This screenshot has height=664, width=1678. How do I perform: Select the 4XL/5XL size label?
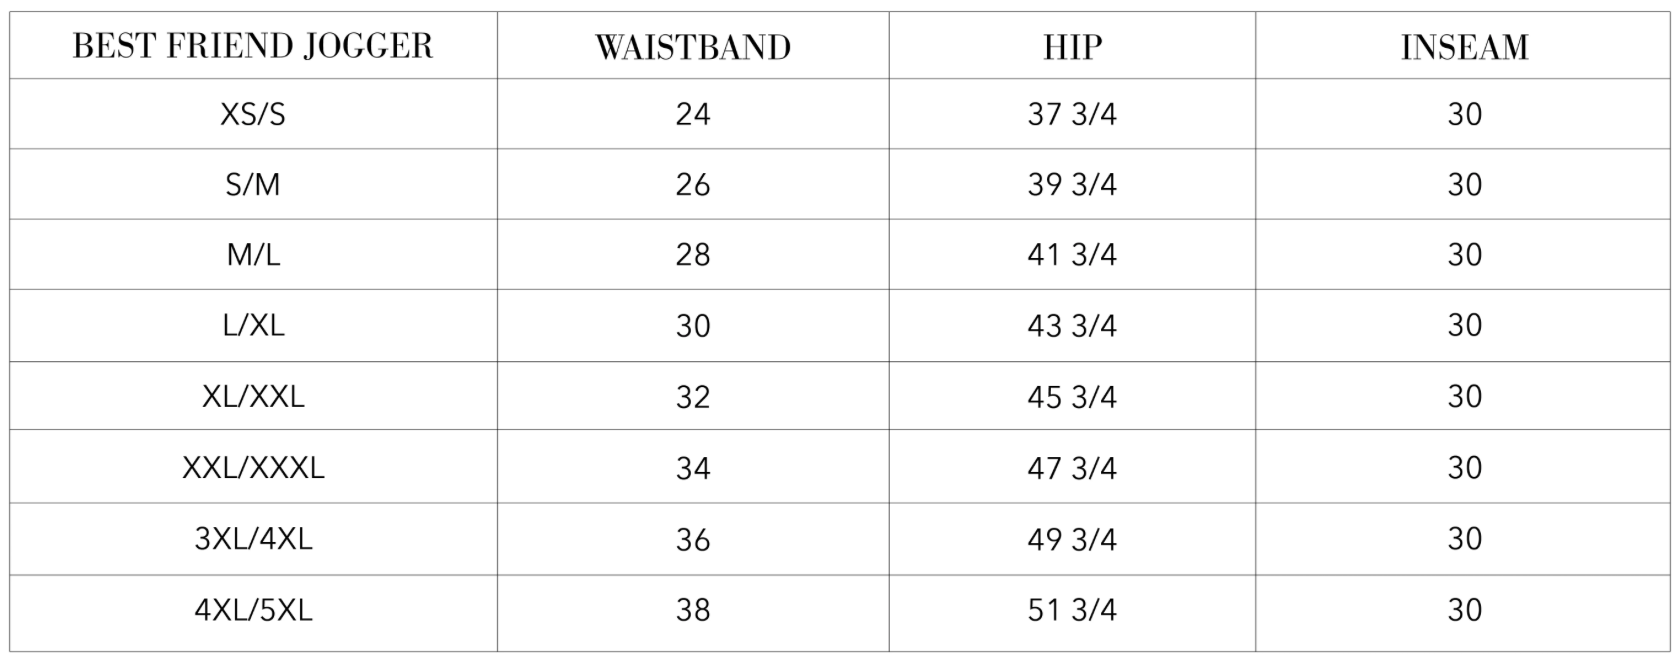point(253,610)
